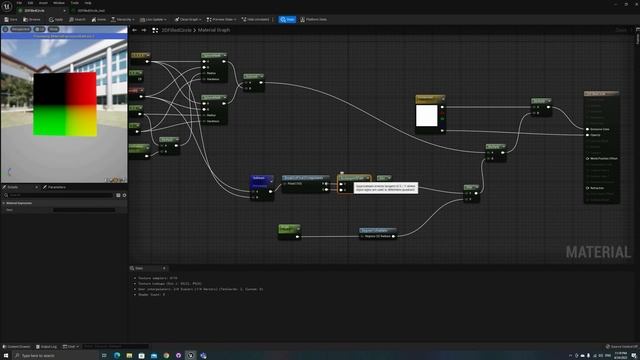Open the Tools menu

coord(75,3)
